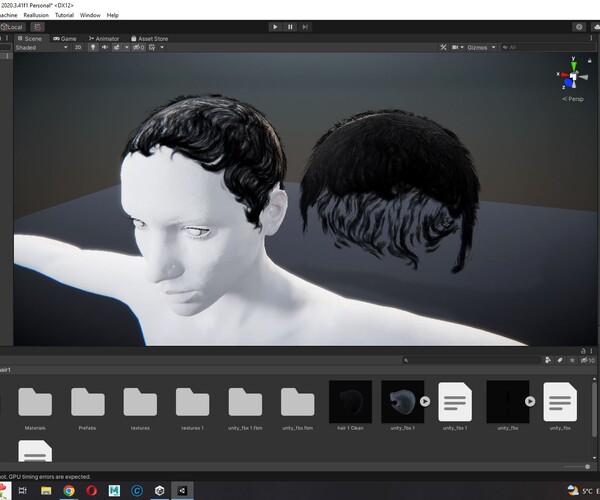Open the Animator tab
600x500 pixels.
click(104, 39)
